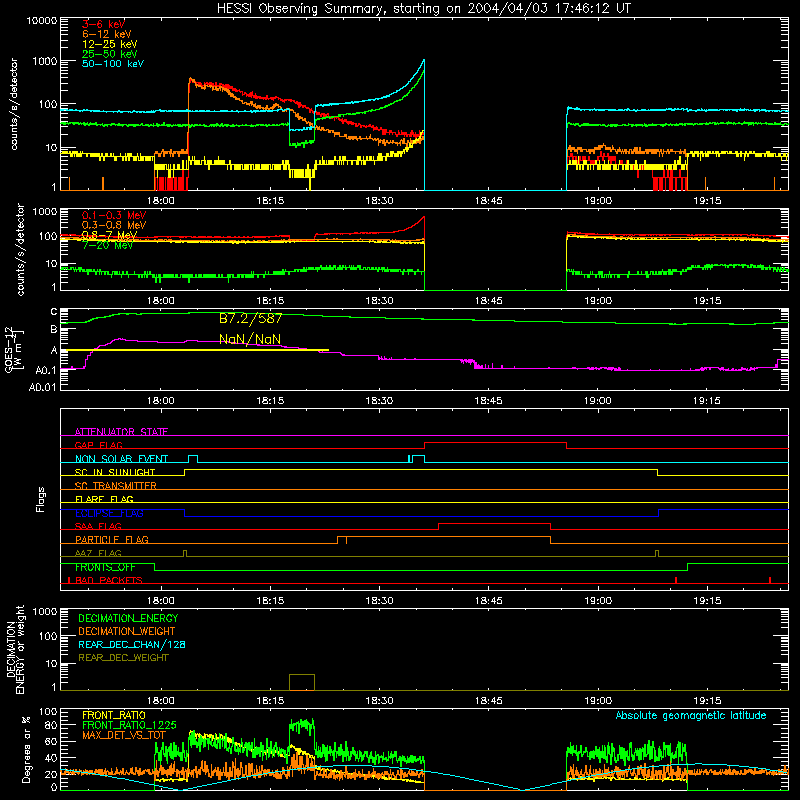This screenshot has height=800, width=800.
Task: Click the AAZ_FLAG label
Action: click(98, 553)
